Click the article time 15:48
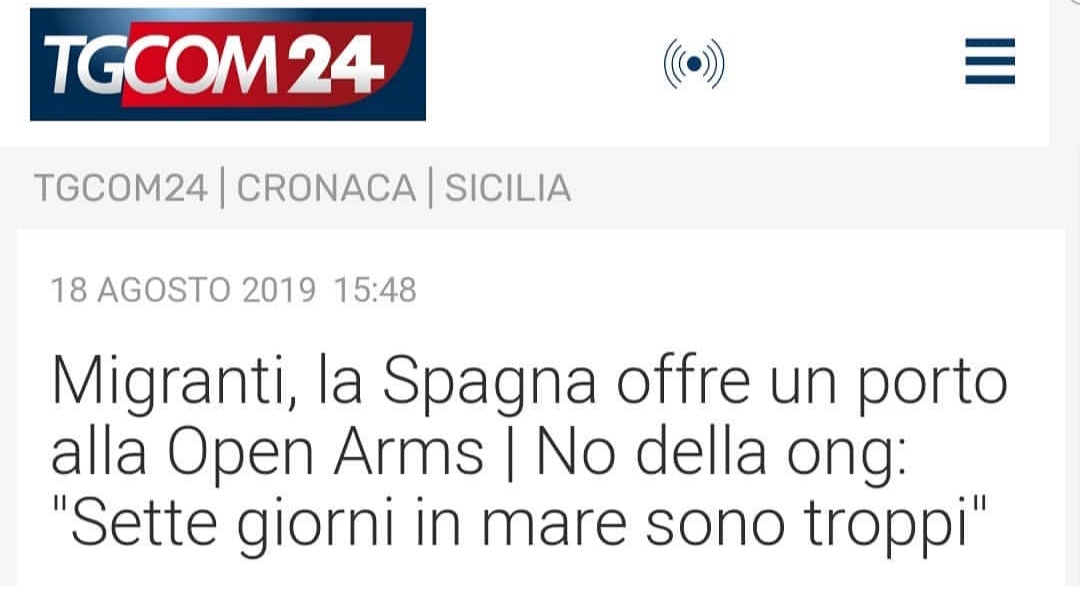The width and height of the screenshot is (1080, 614). 375,290
